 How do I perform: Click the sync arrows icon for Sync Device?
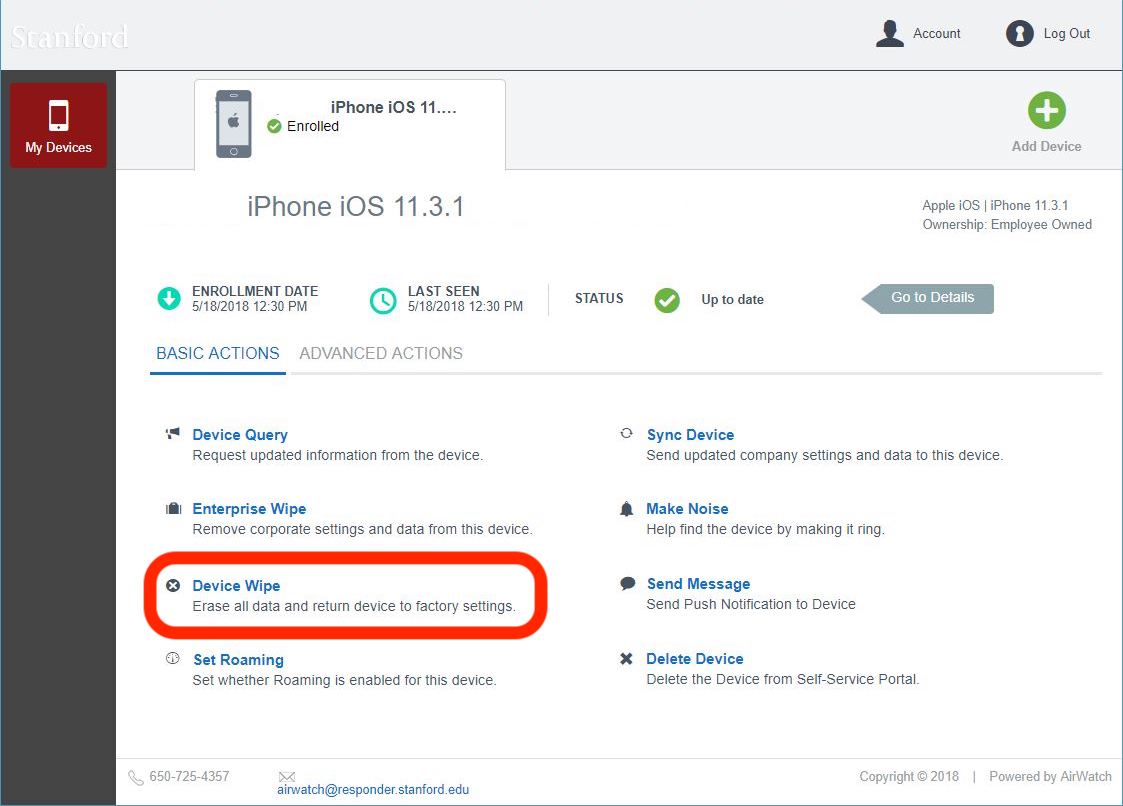pos(626,434)
